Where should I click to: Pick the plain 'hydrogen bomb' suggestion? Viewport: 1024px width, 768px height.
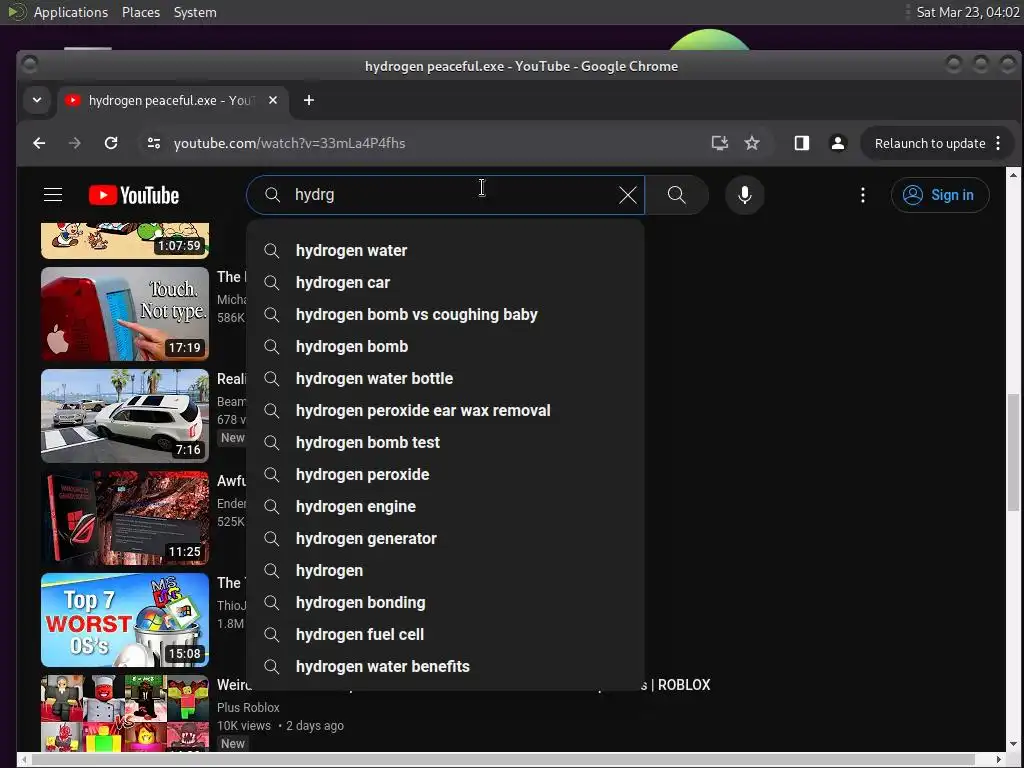tap(445, 346)
